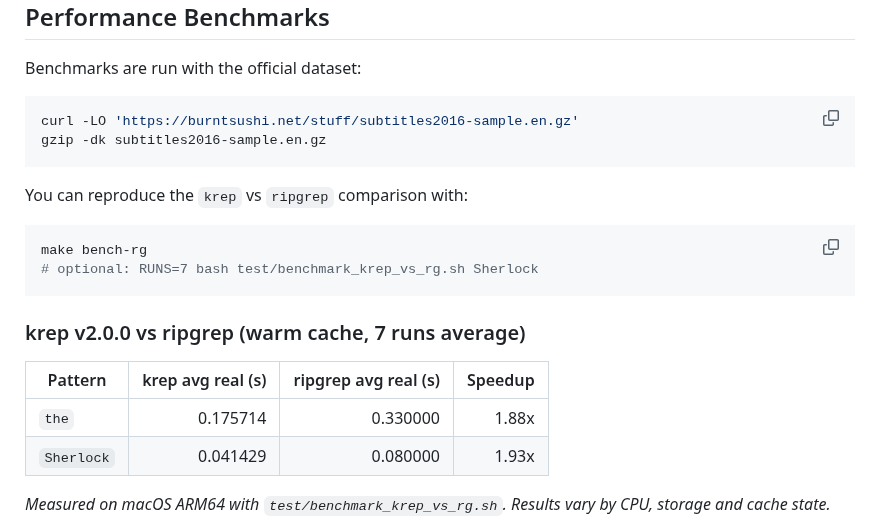The width and height of the screenshot is (880, 520).
Task: Click the inline ripgrep code label
Action: tap(300, 197)
